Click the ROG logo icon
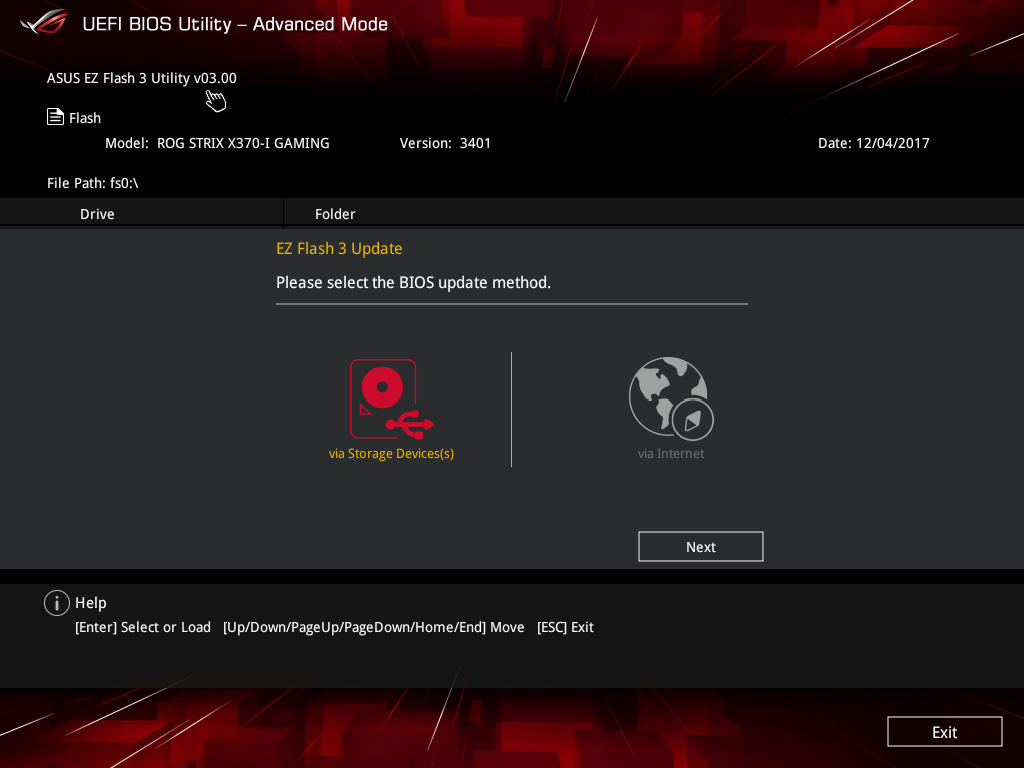This screenshot has width=1024, height=768. (x=44, y=22)
